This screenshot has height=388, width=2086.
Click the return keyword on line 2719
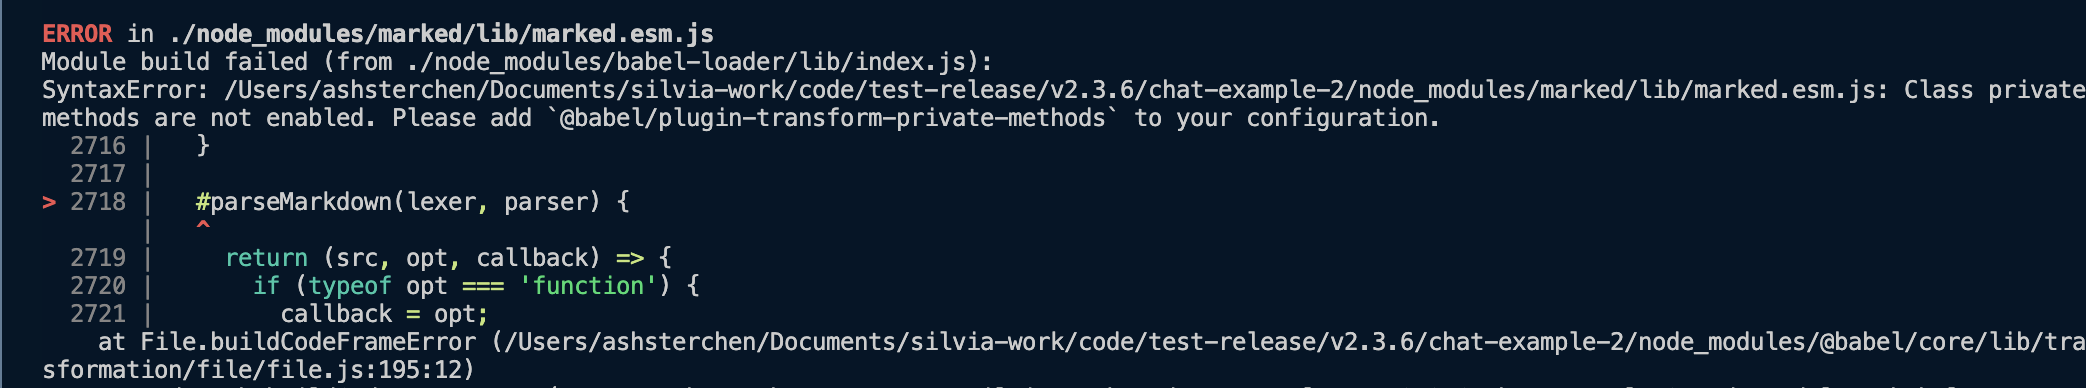[x=266, y=258]
